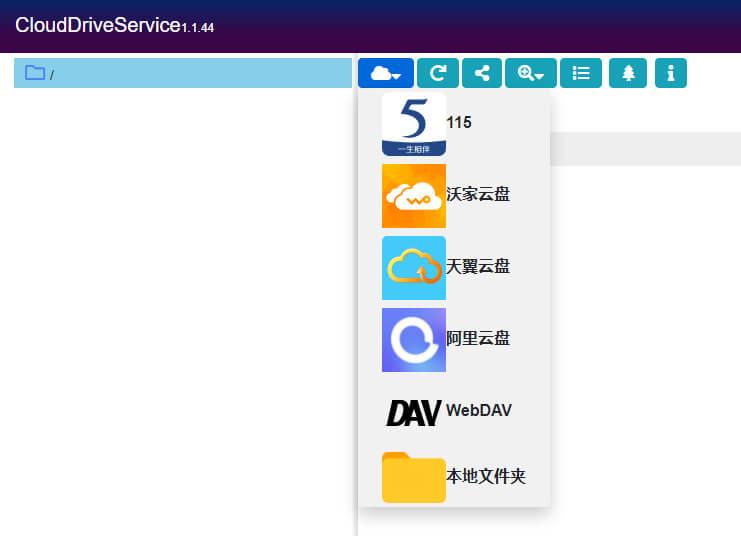Click the CloudDriveService title
This screenshot has height=536, width=741.
97,25
